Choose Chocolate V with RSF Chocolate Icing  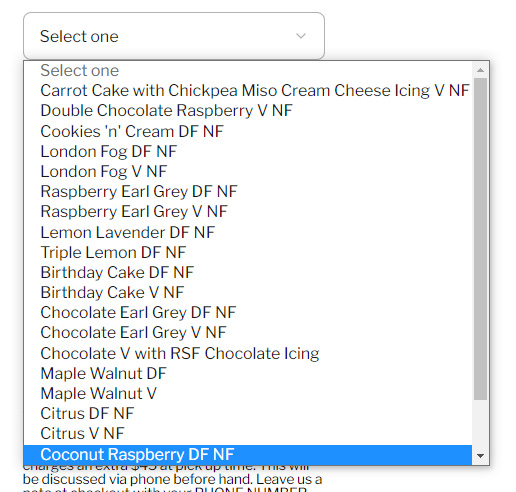coord(248,353)
